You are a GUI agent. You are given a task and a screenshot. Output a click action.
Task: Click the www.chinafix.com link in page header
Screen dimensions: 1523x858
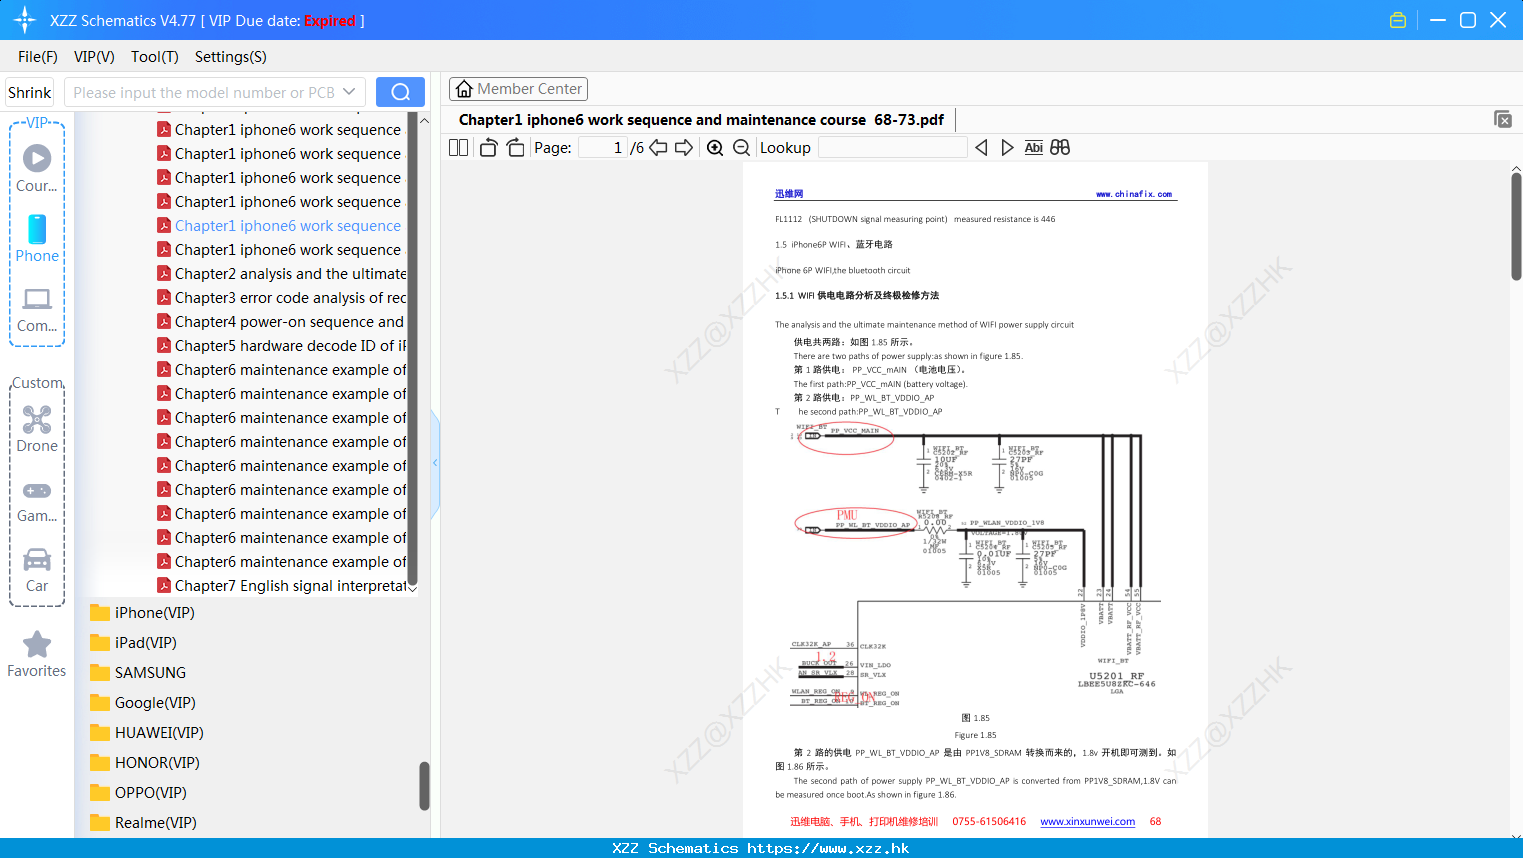coord(1134,194)
